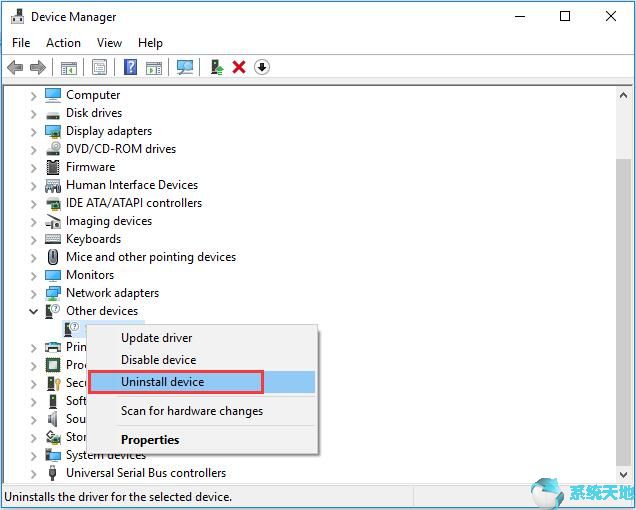This screenshot has width=636, height=510.
Task: Select the DVD/CD-ROM drives label
Action: (121, 149)
